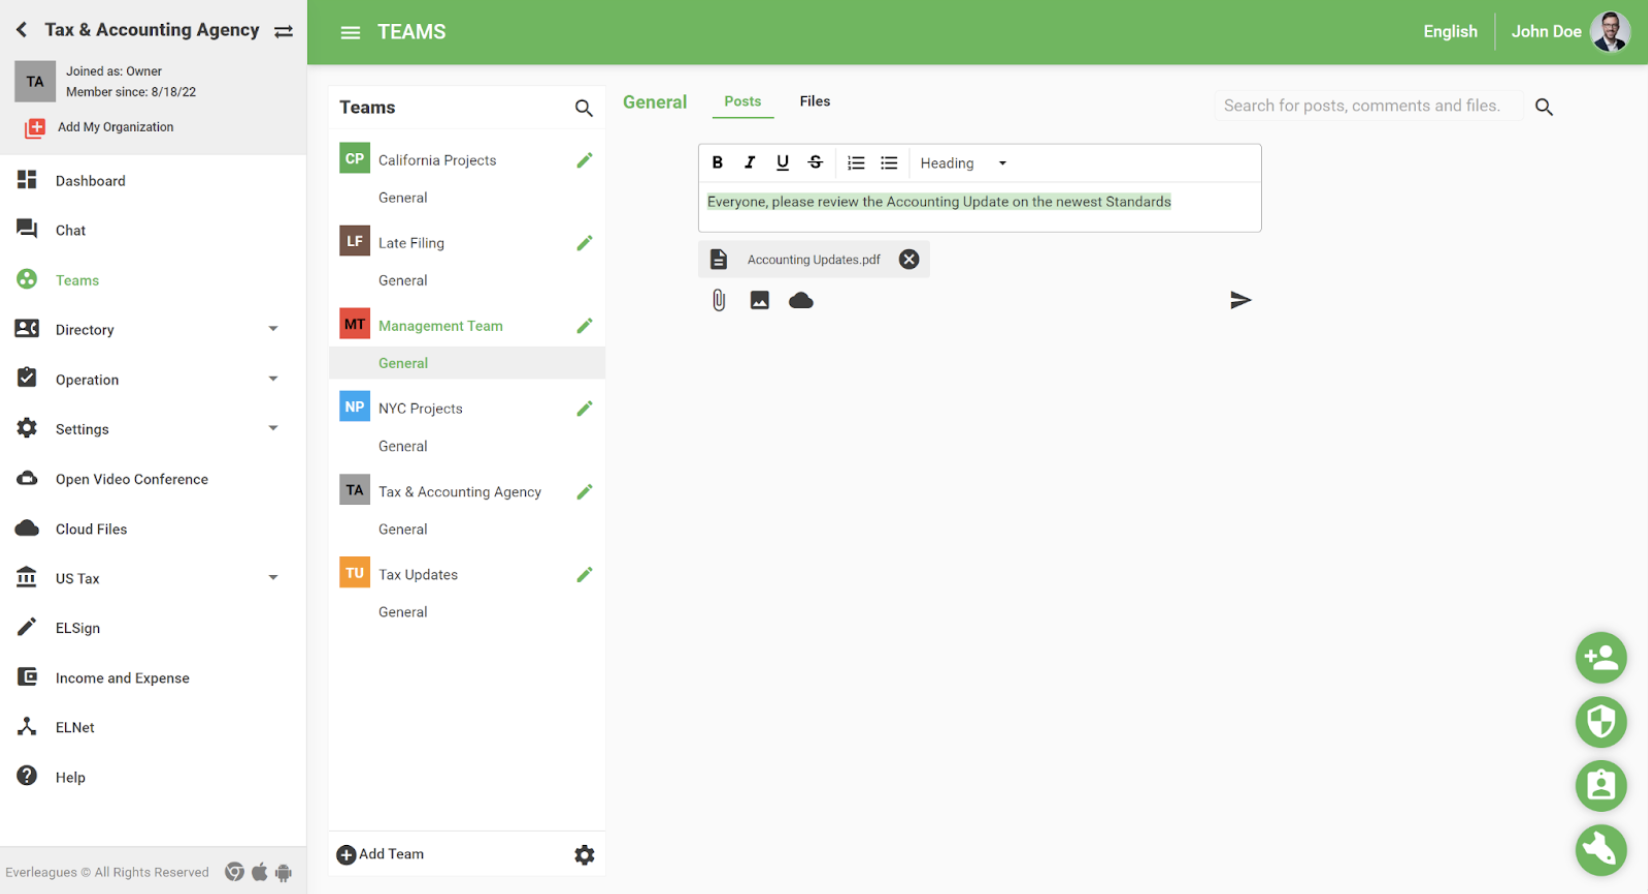Expand the Settings menu arrow

click(273, 428)
